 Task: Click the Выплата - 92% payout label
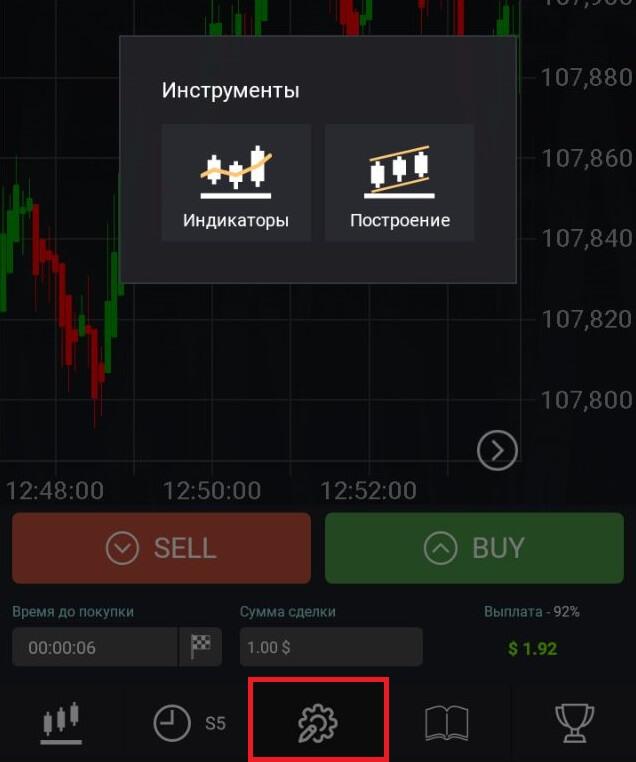532,611
